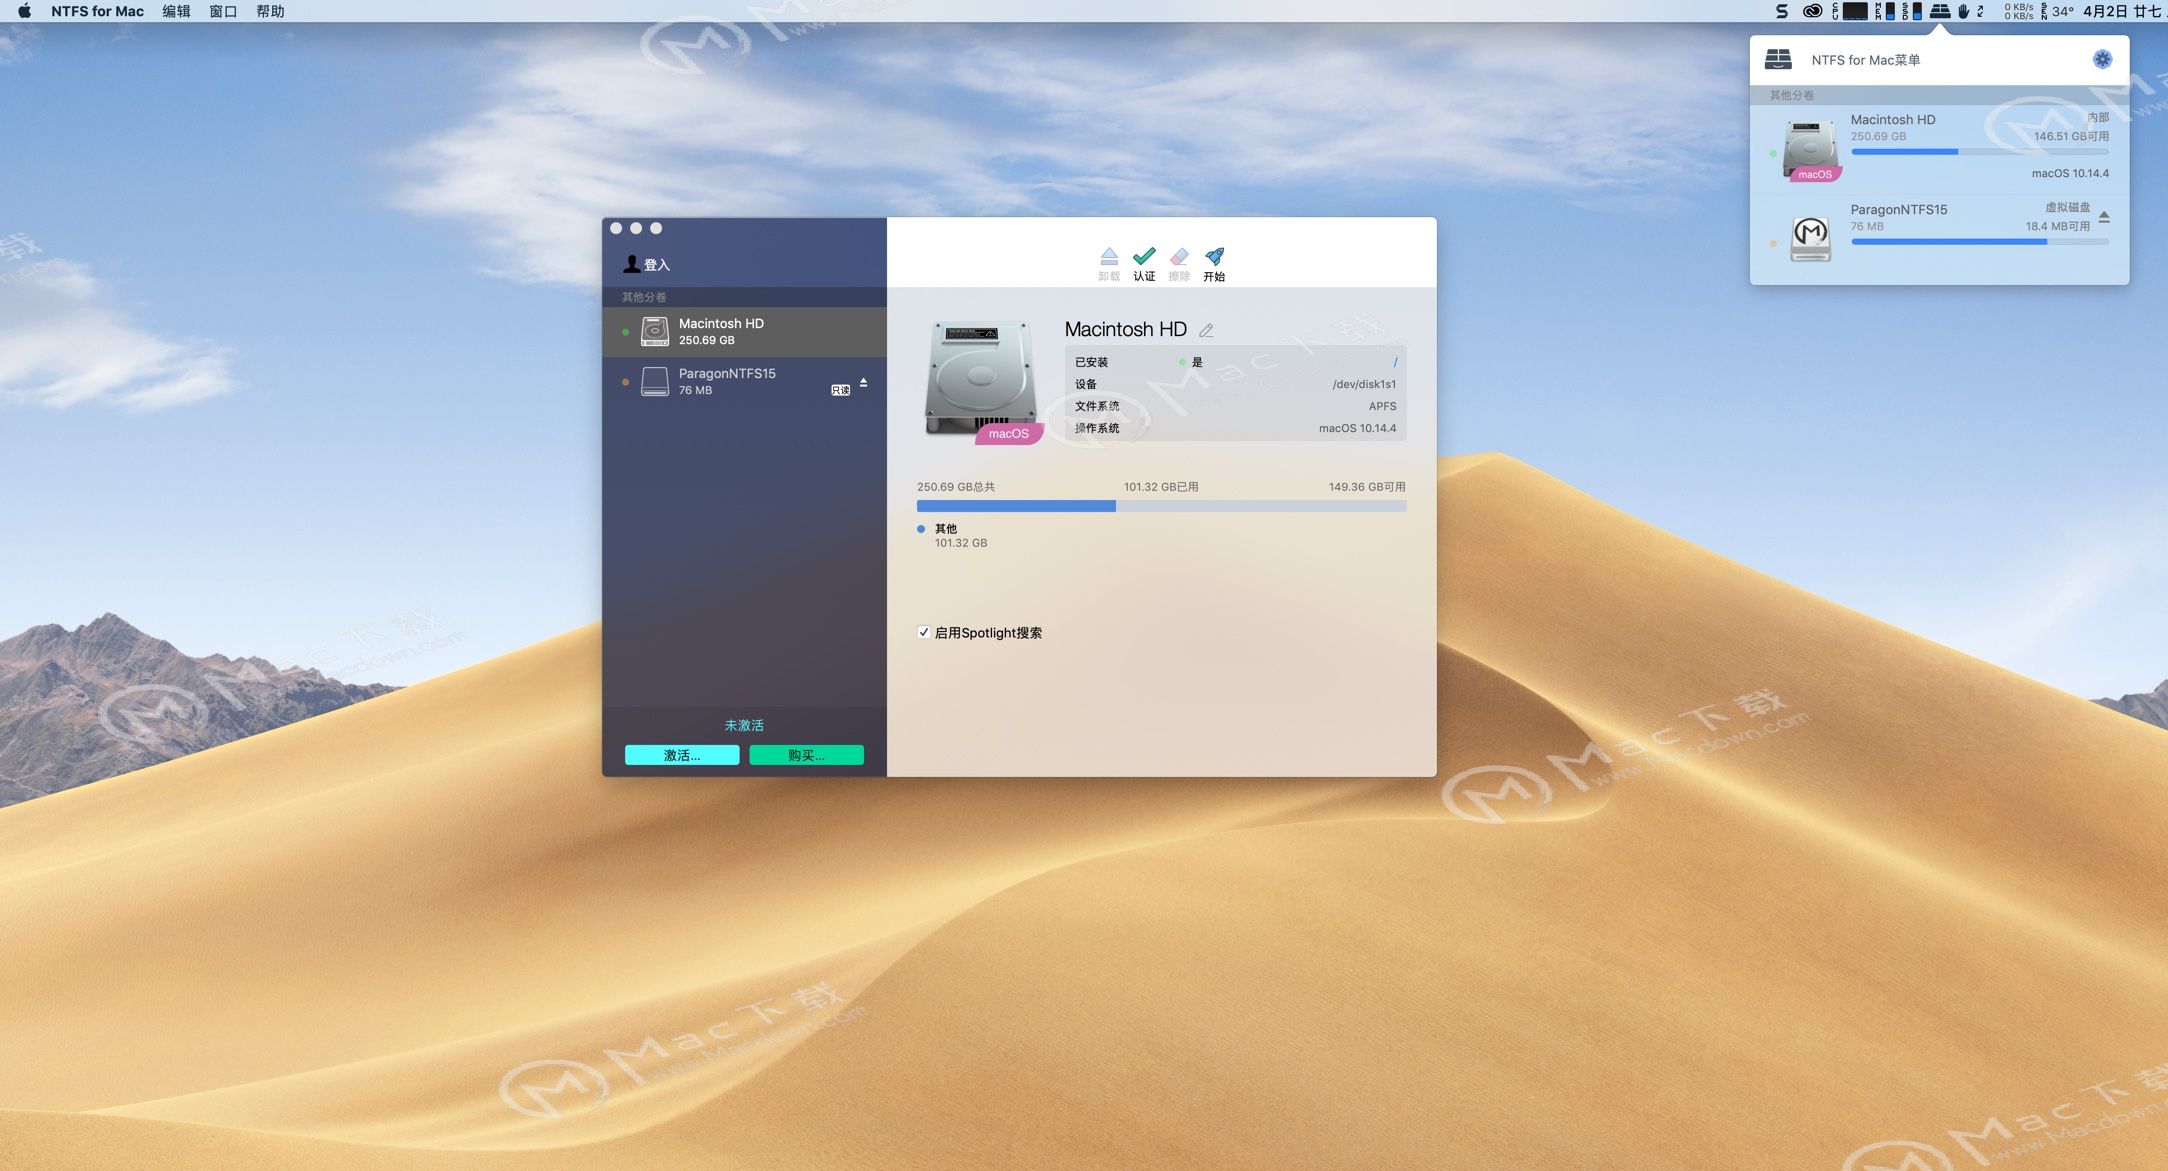Click the 101.32 GB已用 label
Viewport: 2168px width, 1171px height.
1161,487
